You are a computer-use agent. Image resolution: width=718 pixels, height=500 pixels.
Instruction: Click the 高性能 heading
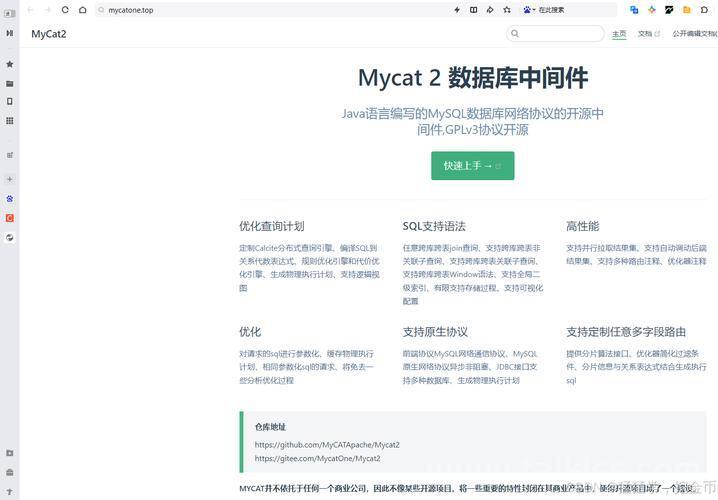click(x=582, y=226)
